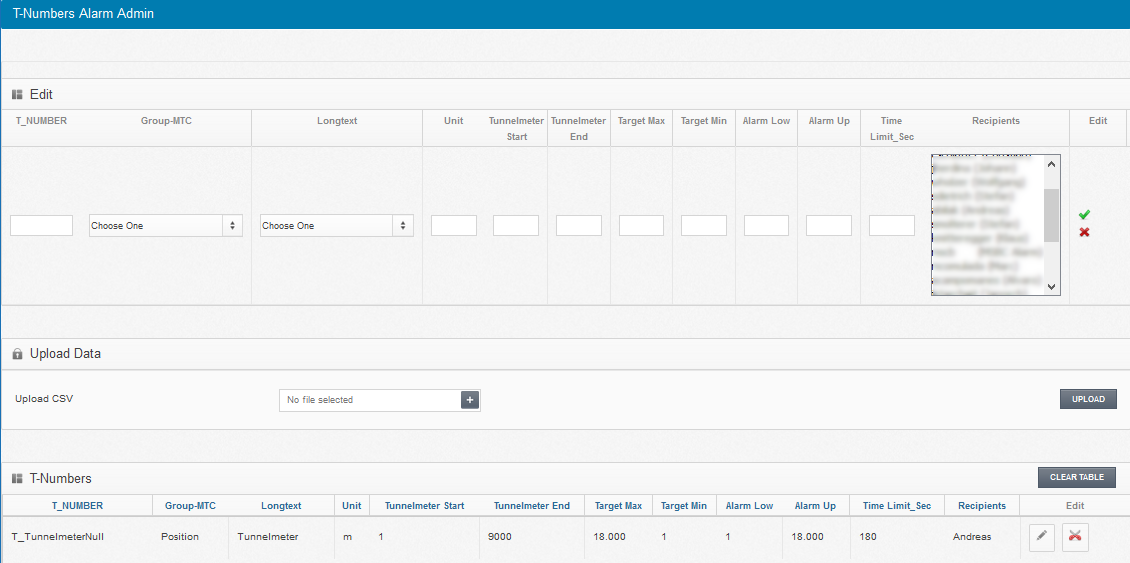Click the Target Max input field
This screenshot has width=1130, height=563.
click(x=641, y=226)
